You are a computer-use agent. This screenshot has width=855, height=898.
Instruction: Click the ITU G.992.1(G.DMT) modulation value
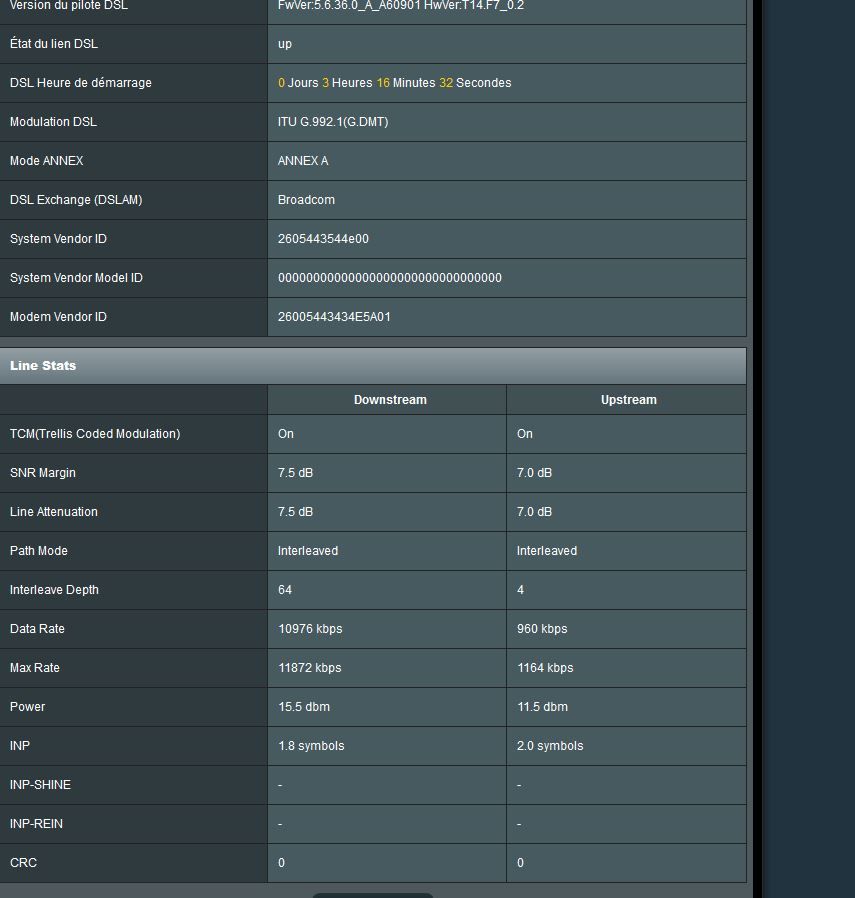tap(333, 122)
